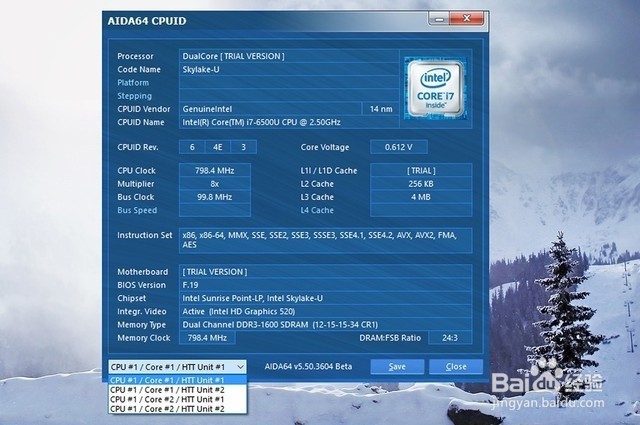Click the Instruction Set list text
The width and height of the screenshot is (640, 425).
tap(325, 240)
